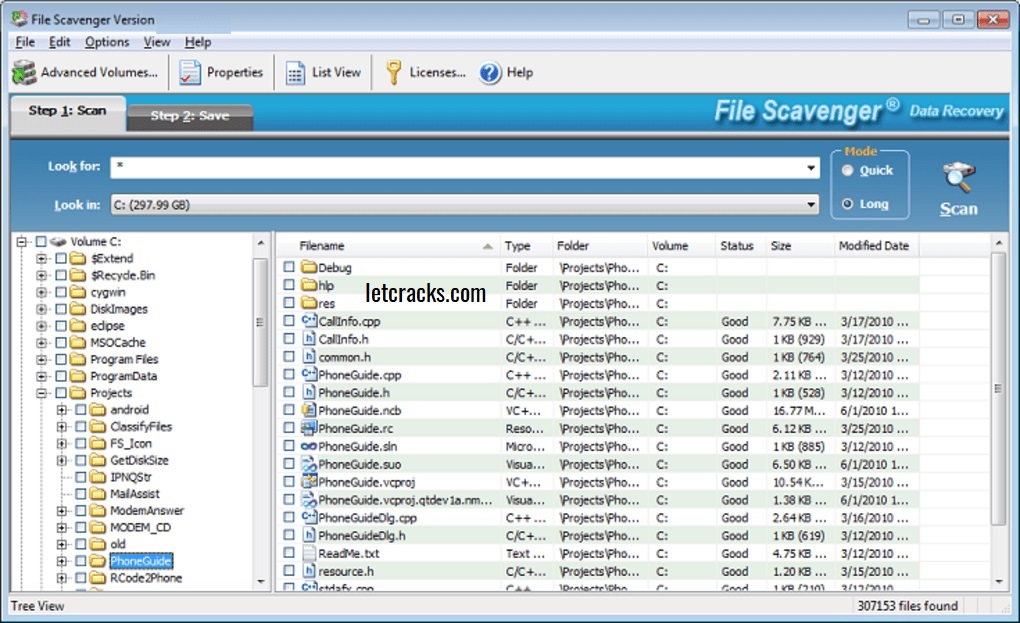Check the PhoneGuide.cpp row checkbox
1020x623 pixels.
pyautogui.click(x=289, y=375)
